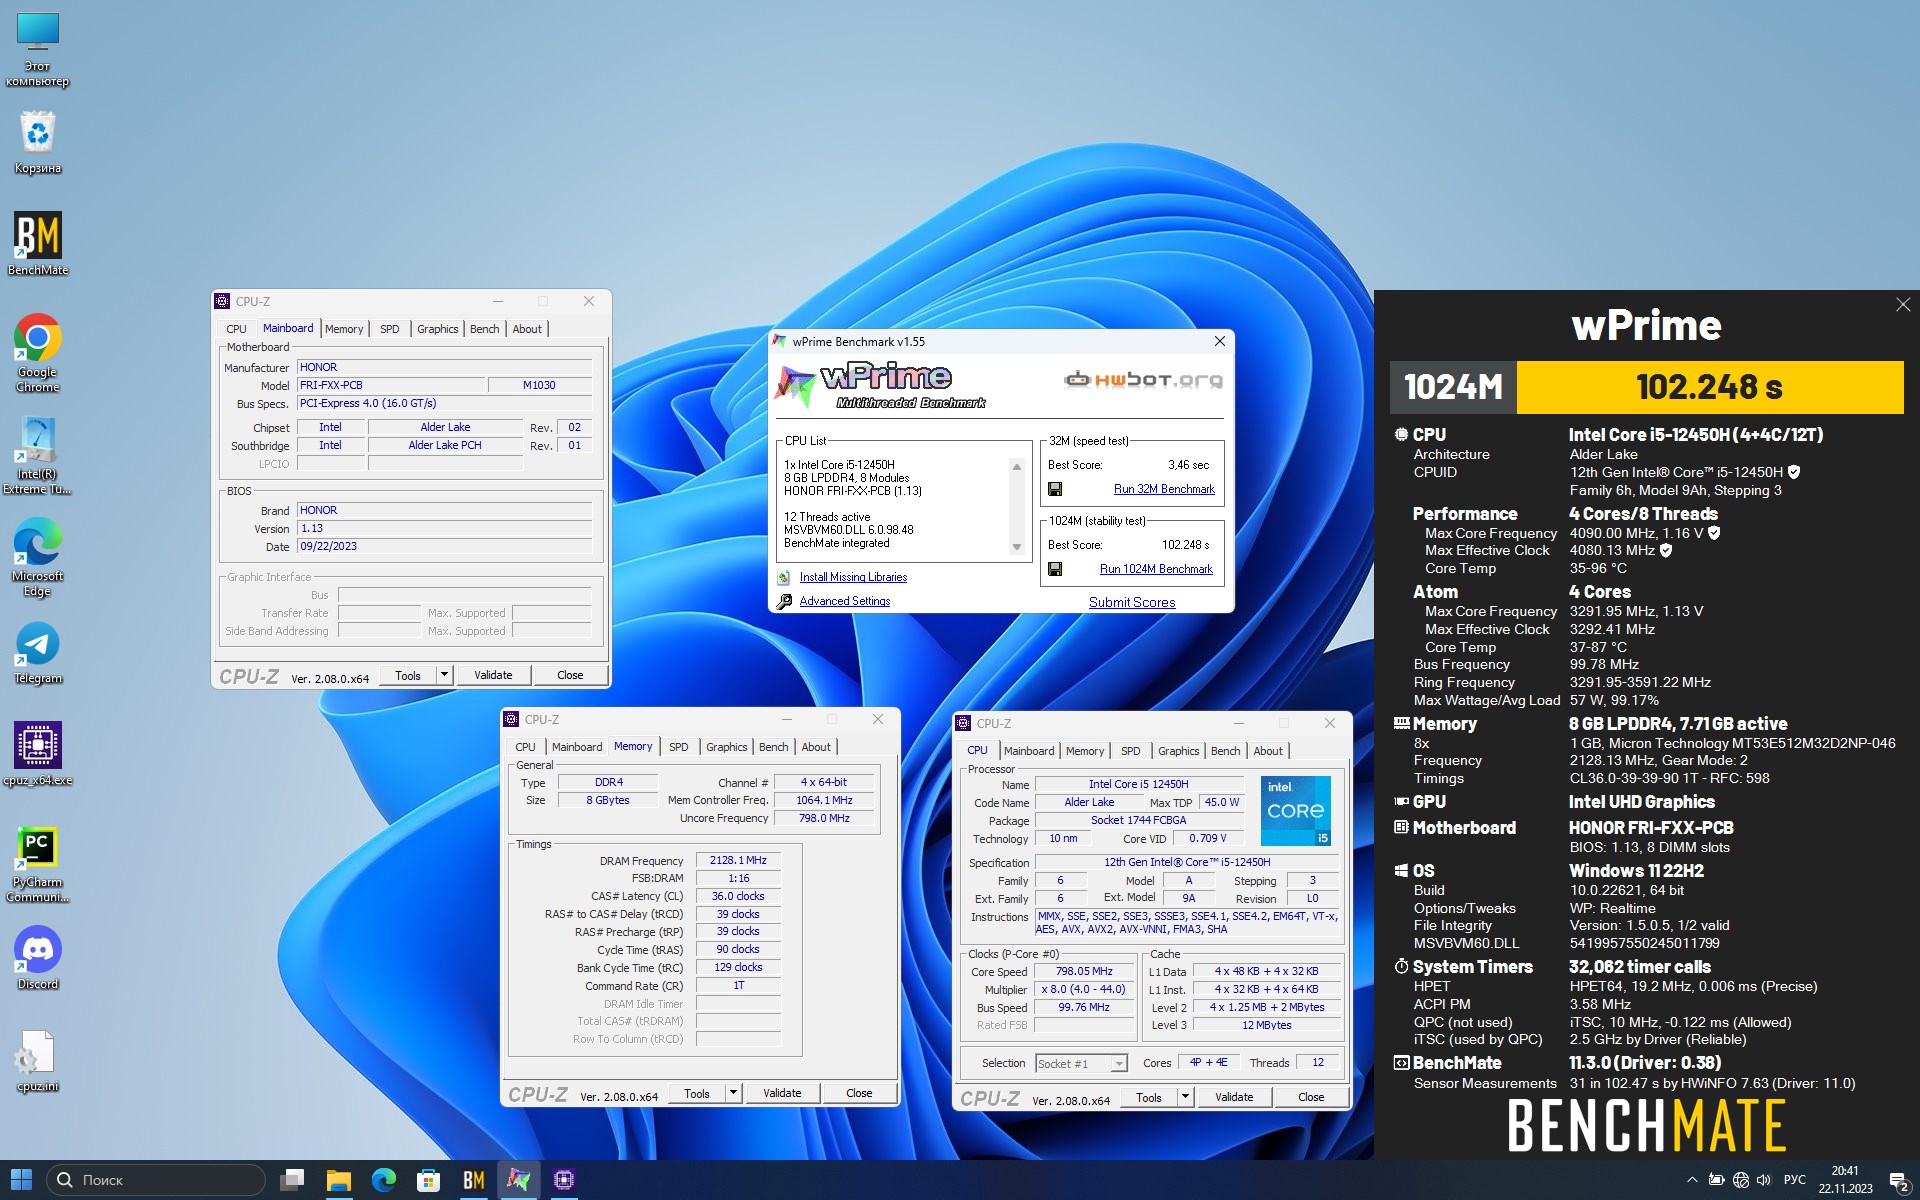The image size is (1920, 1200).
Task: Open the Recycle Bin desktop icon
Action: point(38,142)
